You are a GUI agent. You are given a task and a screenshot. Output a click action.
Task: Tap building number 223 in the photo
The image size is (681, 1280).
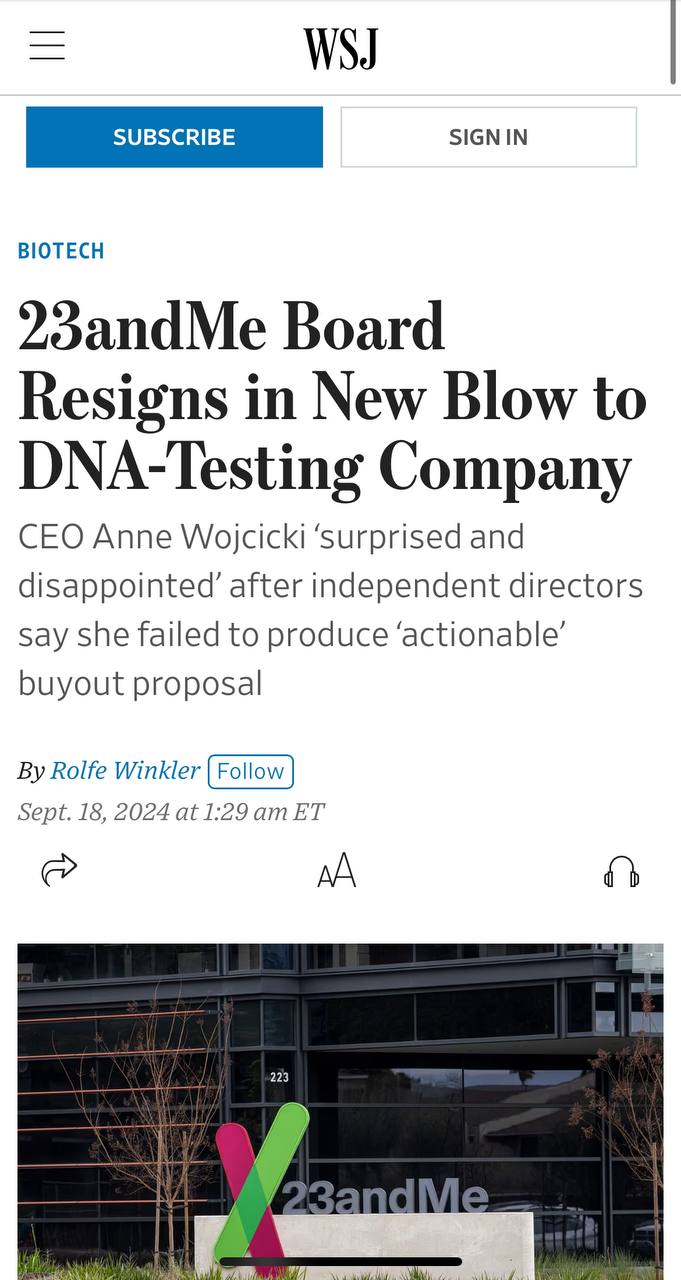click(x=279, y=1077)
